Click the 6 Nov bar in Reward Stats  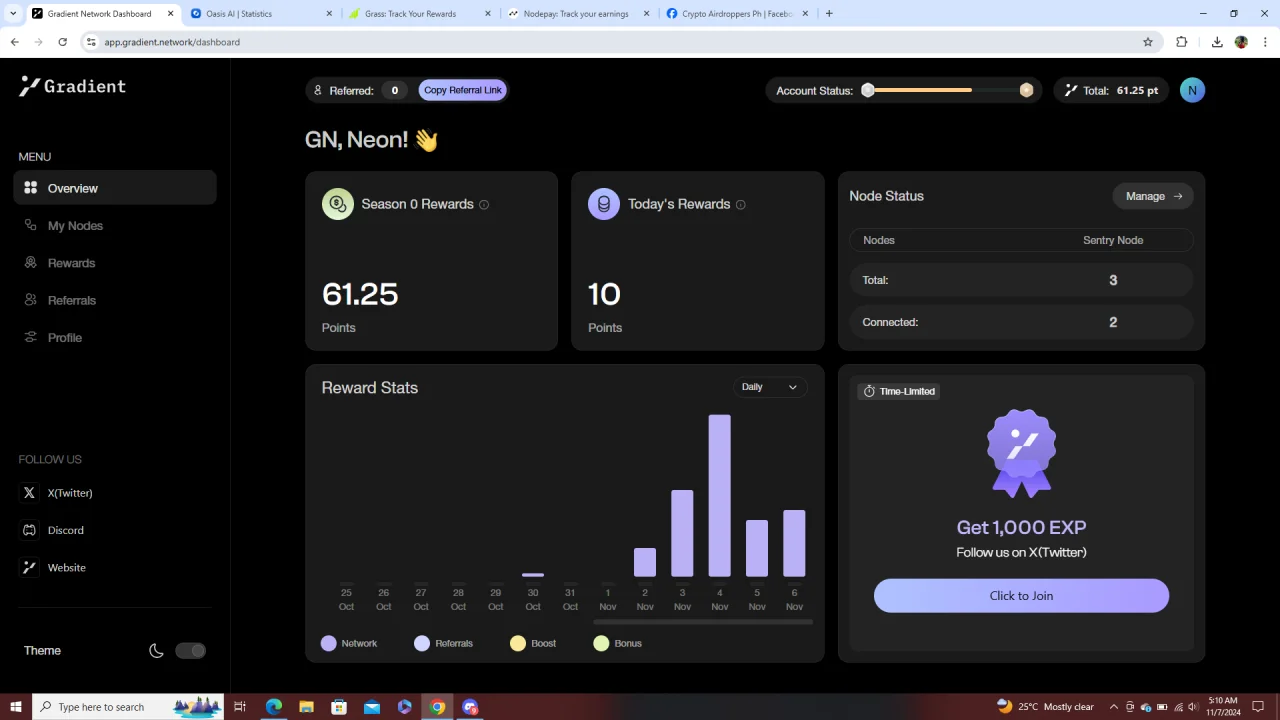794,544
